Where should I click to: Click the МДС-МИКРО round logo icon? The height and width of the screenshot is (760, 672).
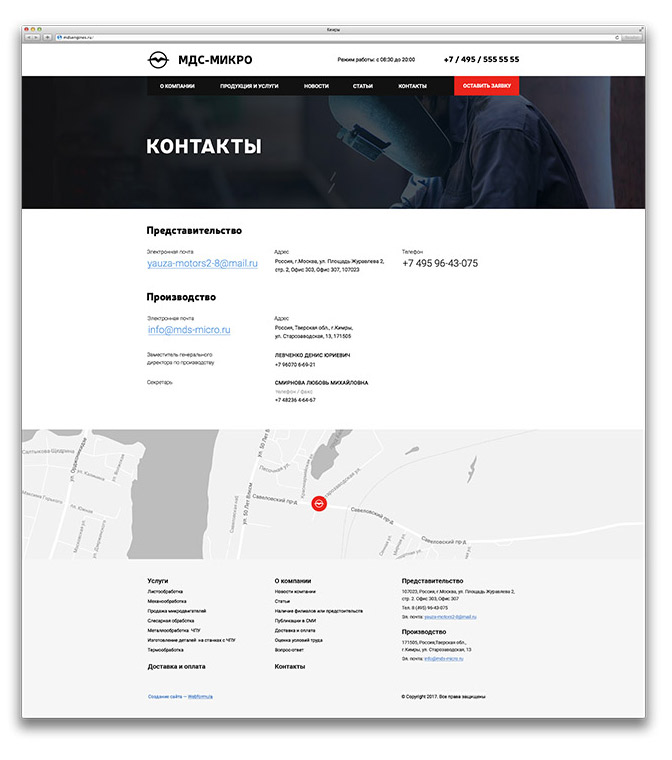[x=158, y=60]
